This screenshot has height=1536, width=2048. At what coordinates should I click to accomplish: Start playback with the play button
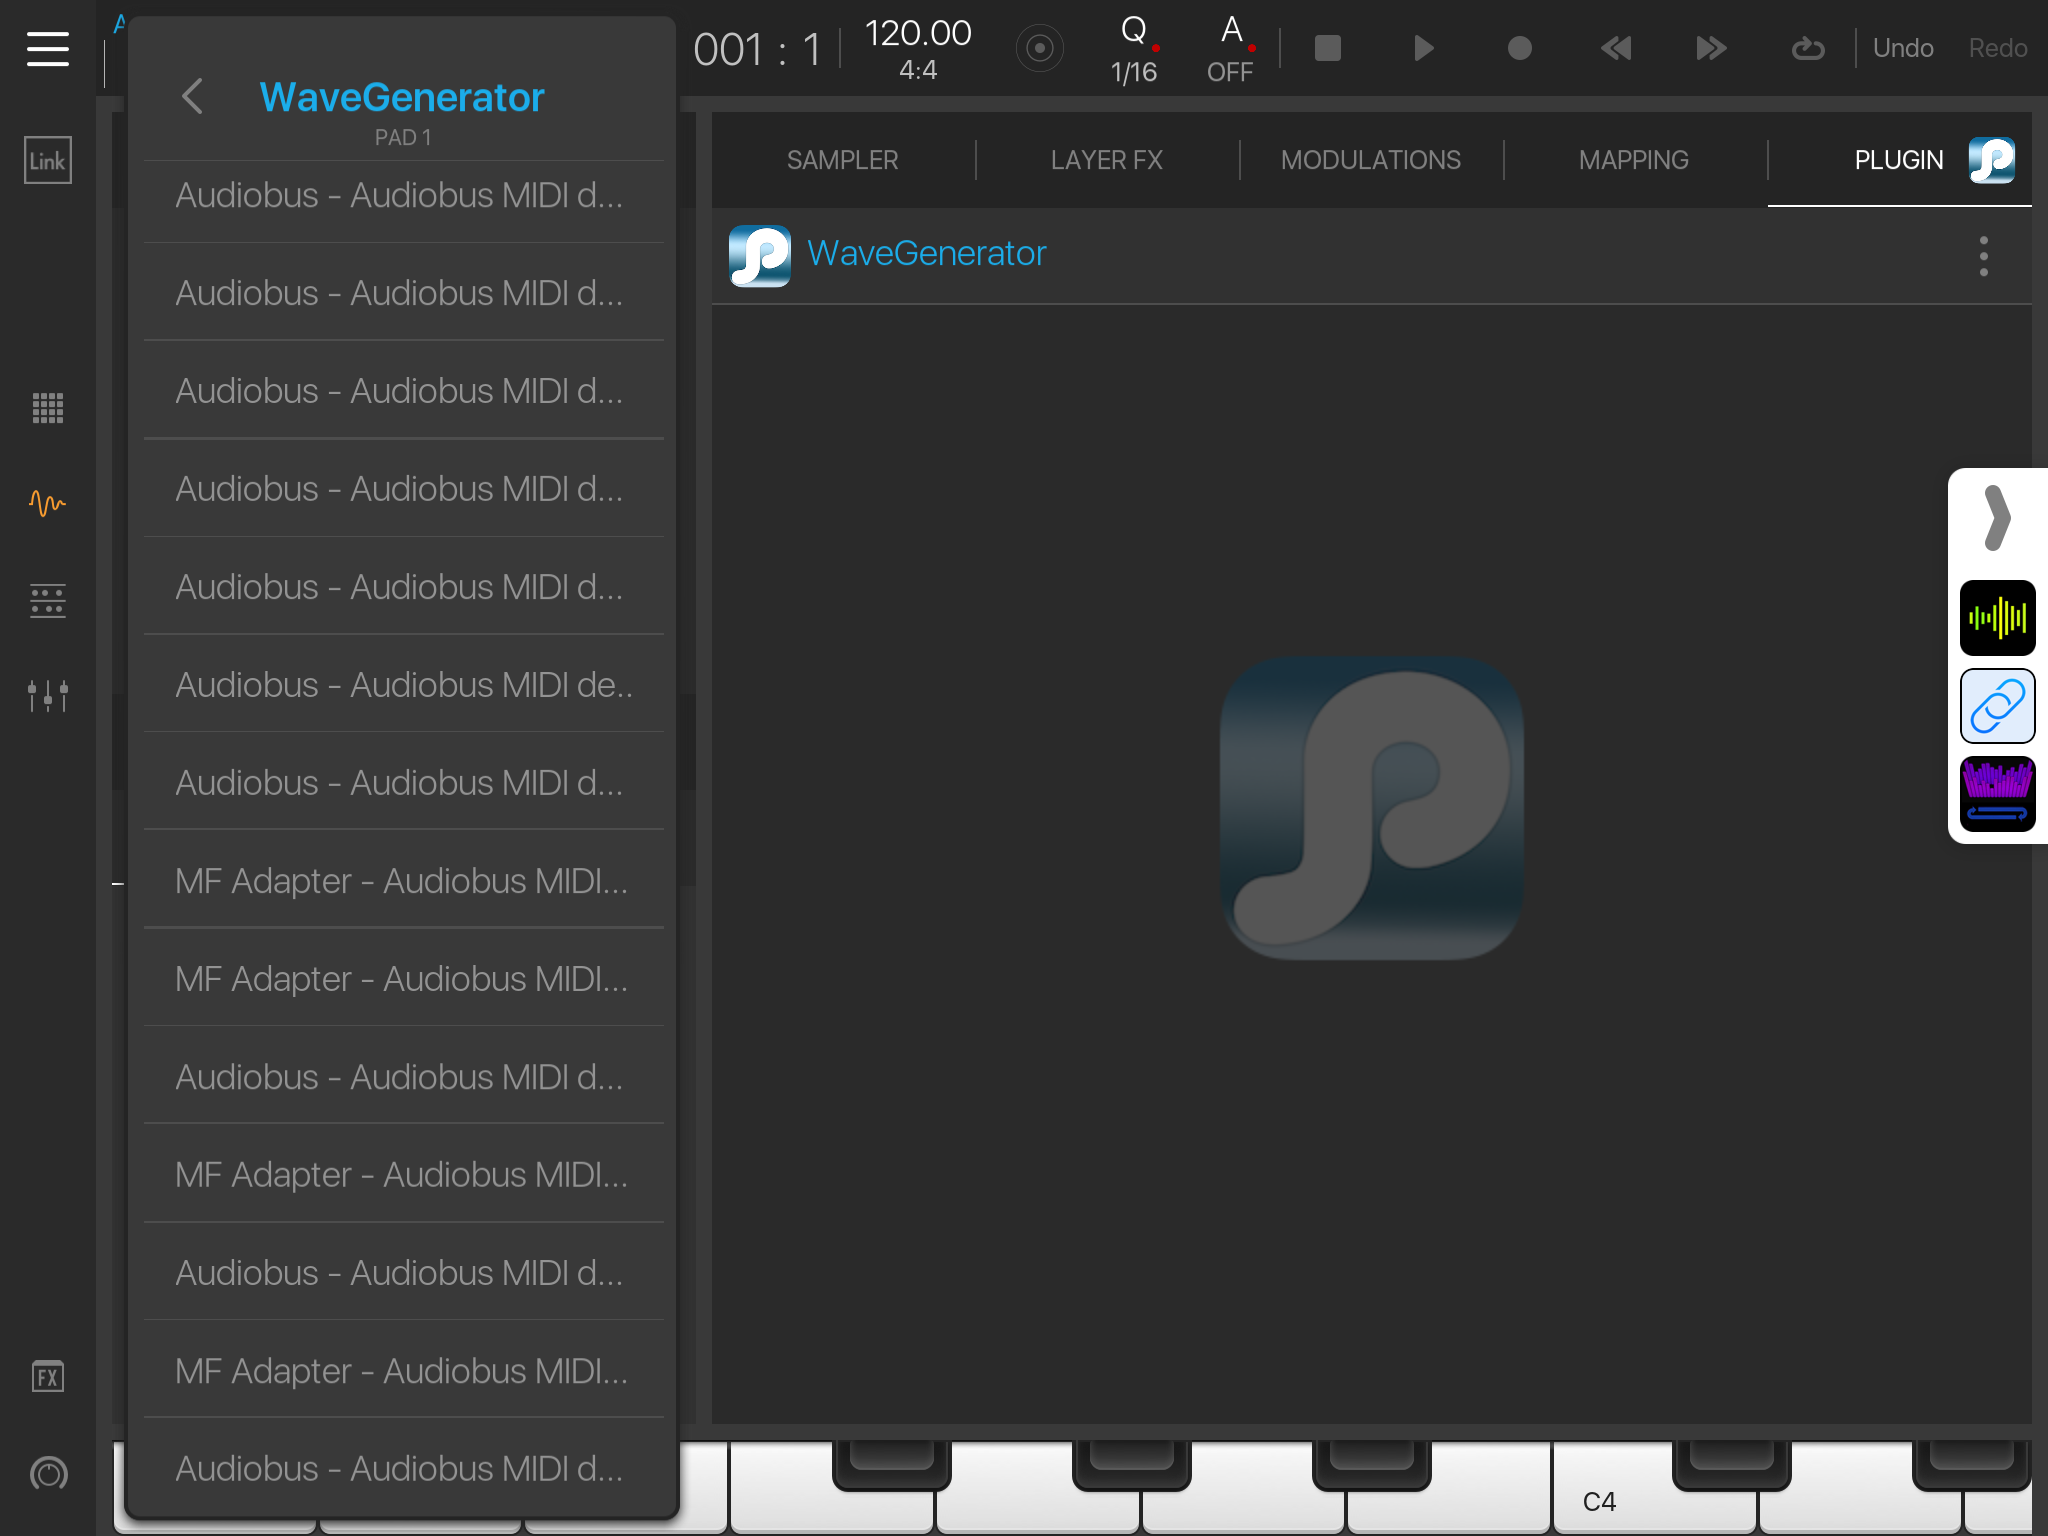click(x=1424, y=48)
